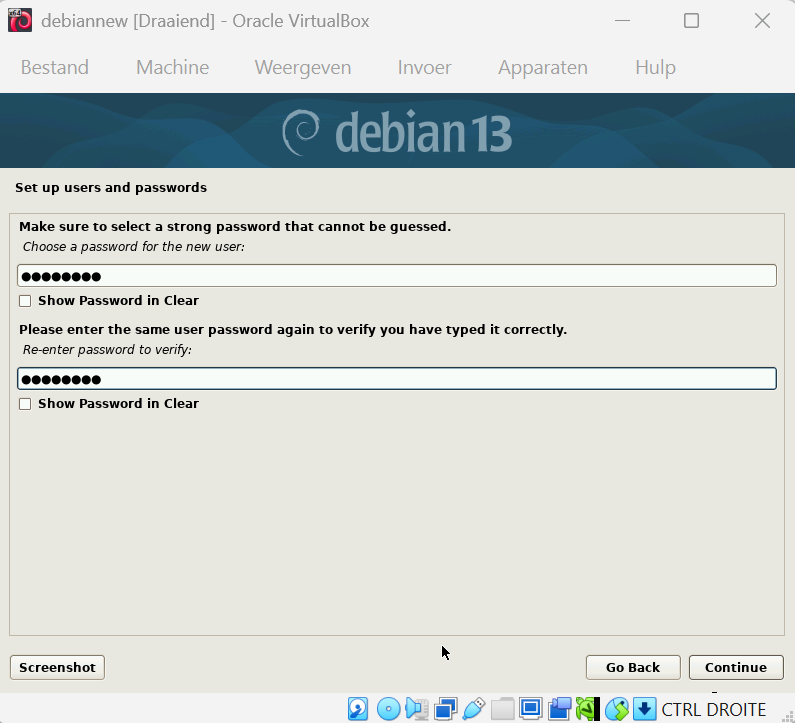Enable Show Password in Clear under verify field

pos(25,404)
